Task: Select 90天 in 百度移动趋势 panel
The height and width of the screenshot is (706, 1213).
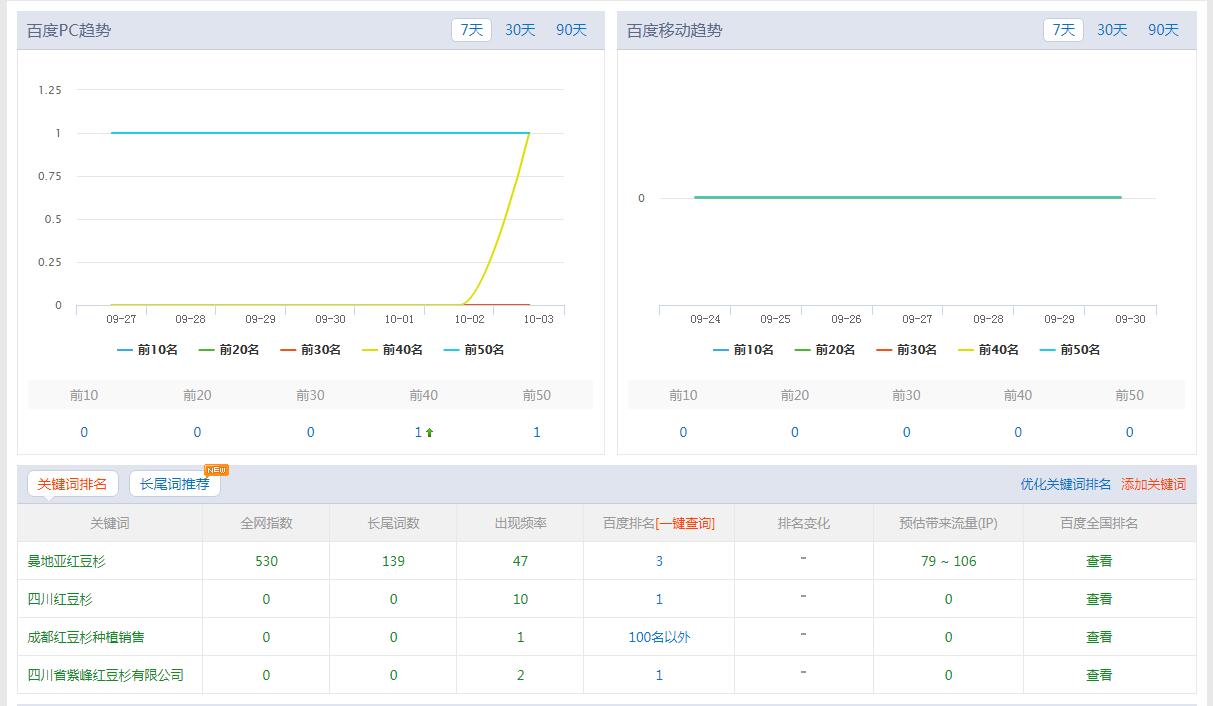Action: [x=1163, y=30]
